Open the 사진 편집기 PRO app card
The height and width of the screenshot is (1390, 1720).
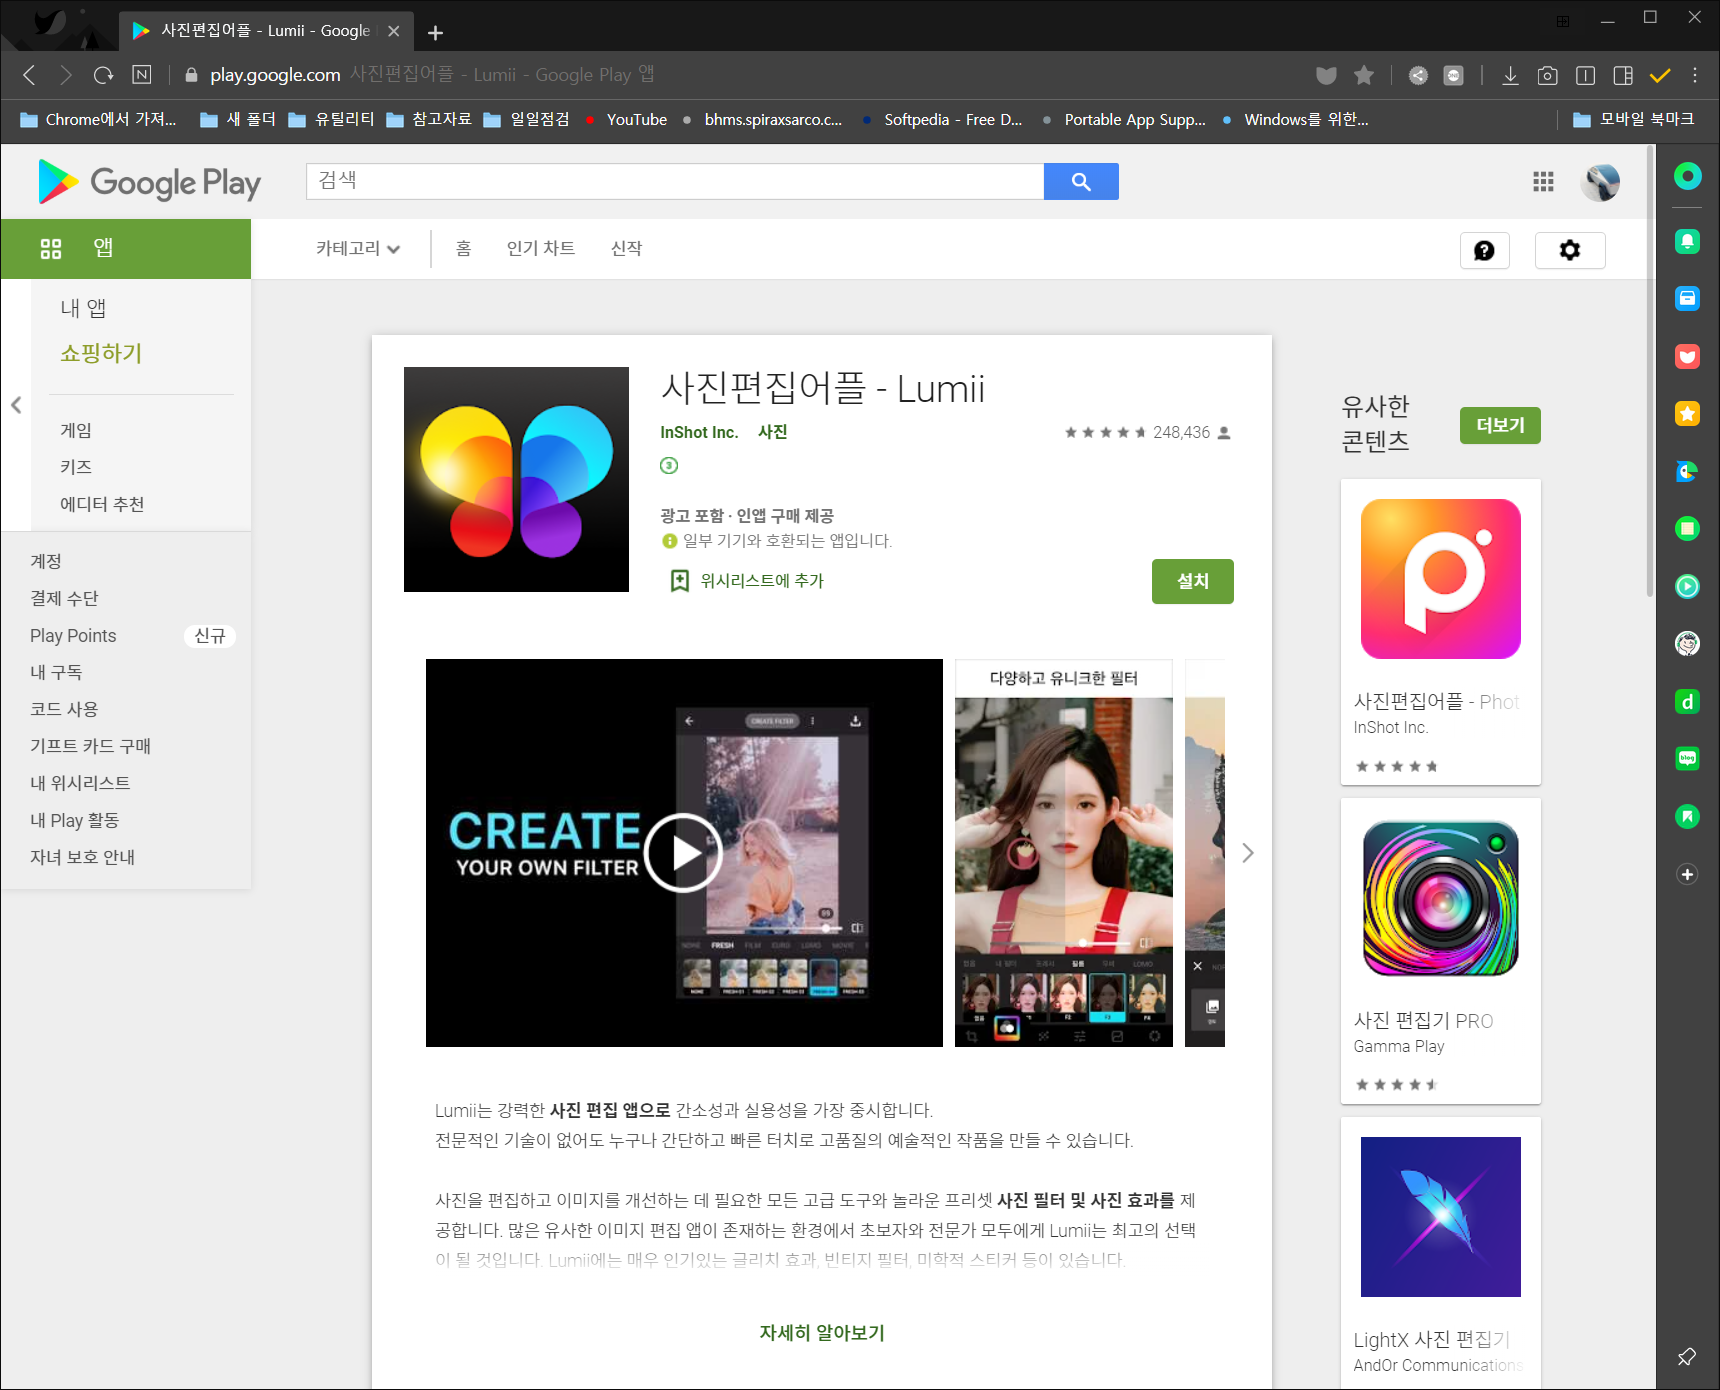tap(1440, 951)
